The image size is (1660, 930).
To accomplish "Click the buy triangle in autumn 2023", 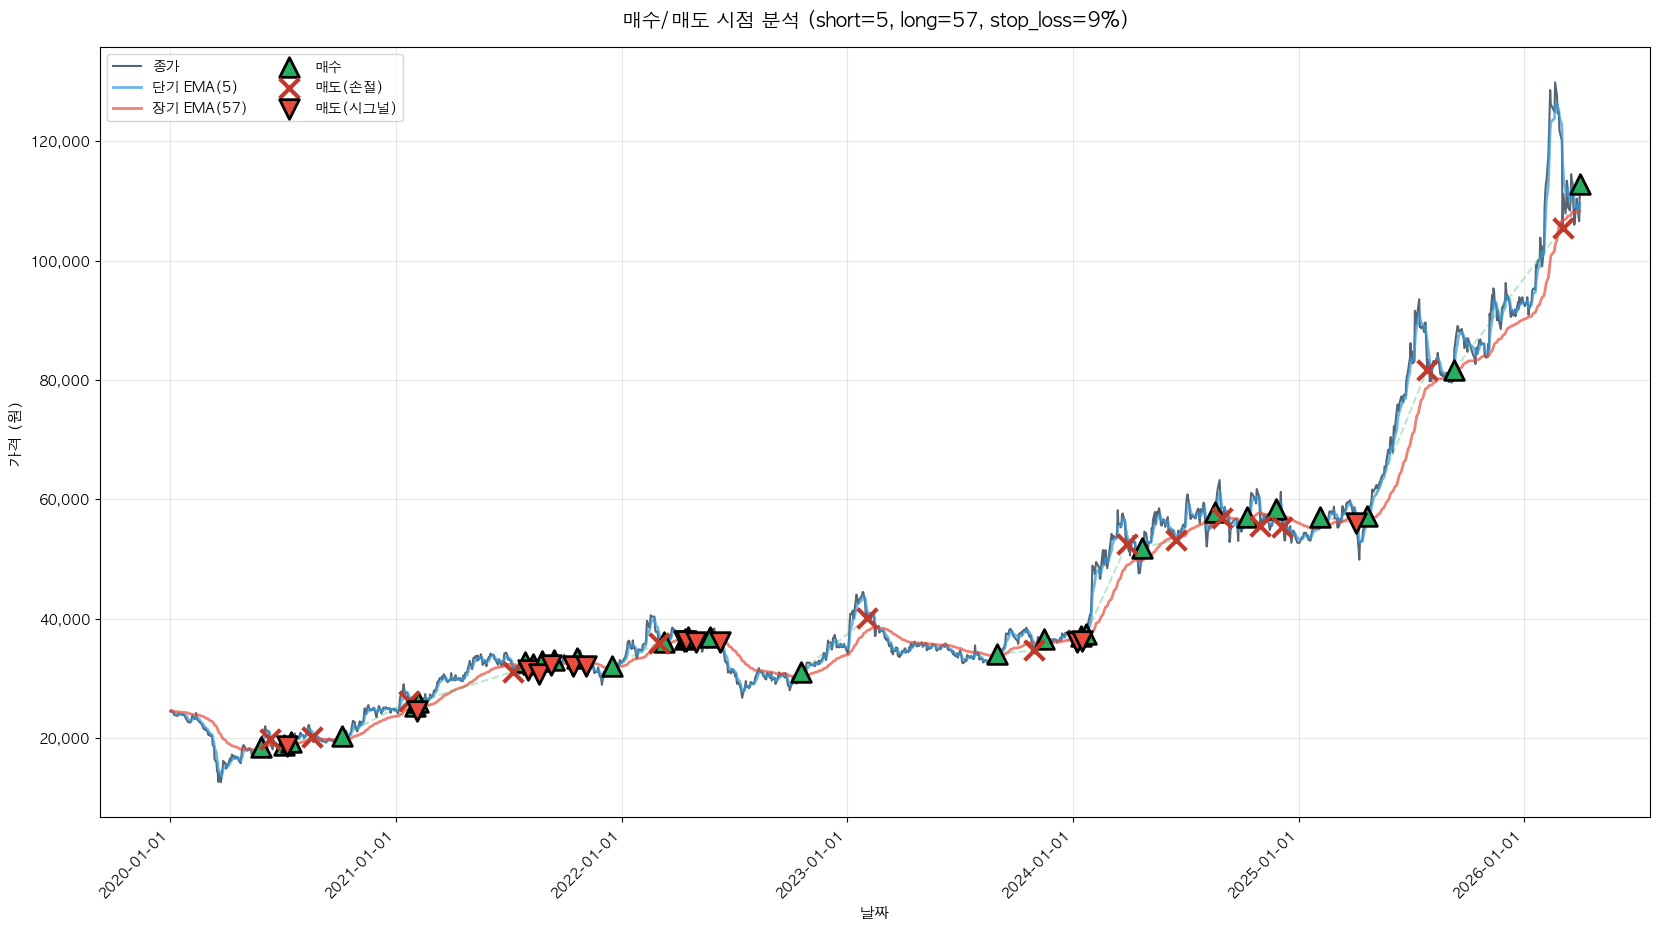I will (997, 655).
